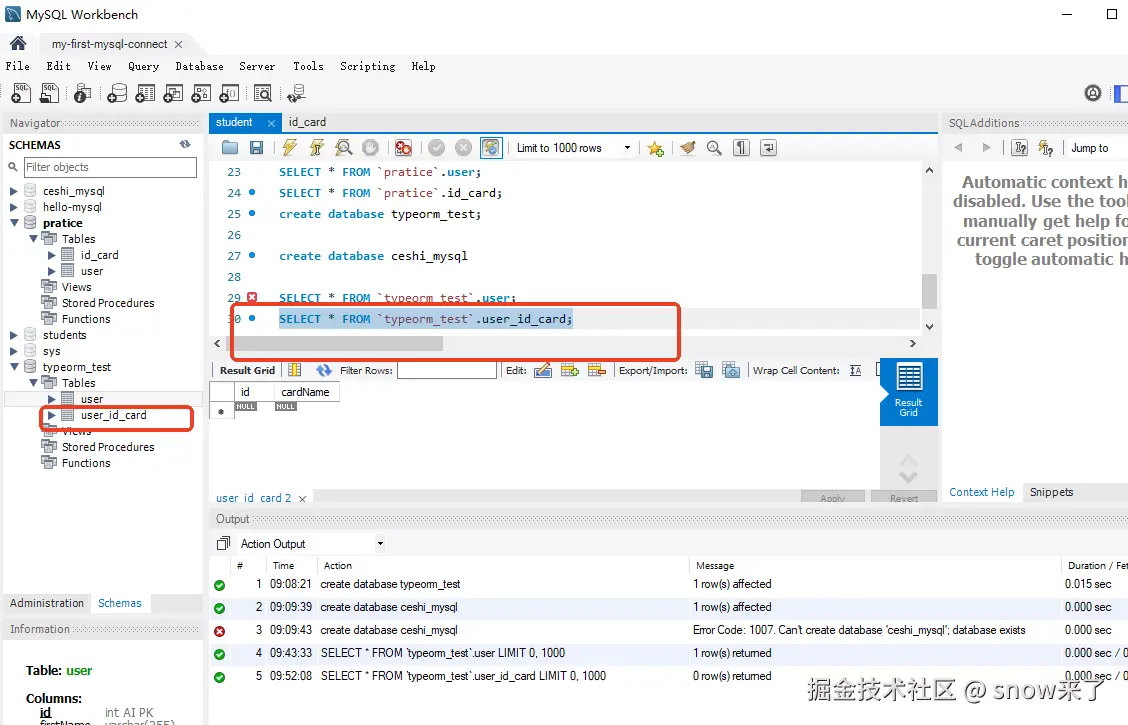
Task: Select Stored Procedures under typeorm_test
Action: point(108,447)
